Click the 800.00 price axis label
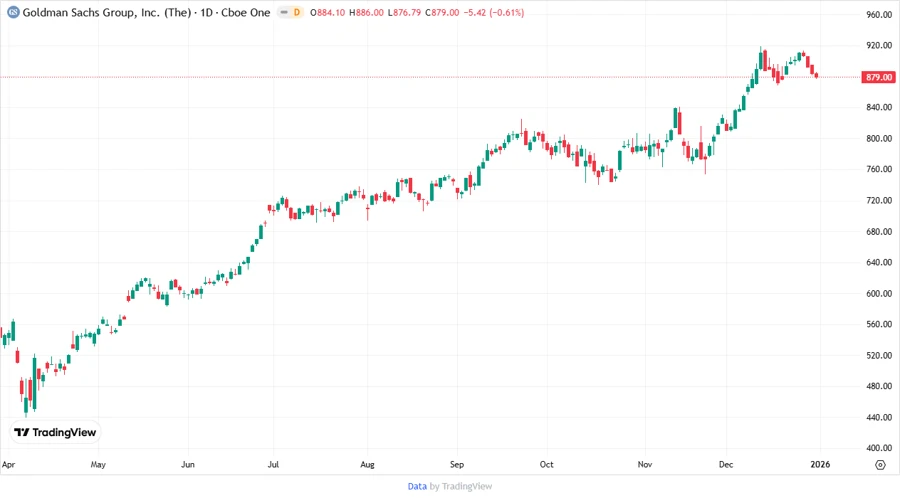900x498 pixels. (879, 138)
